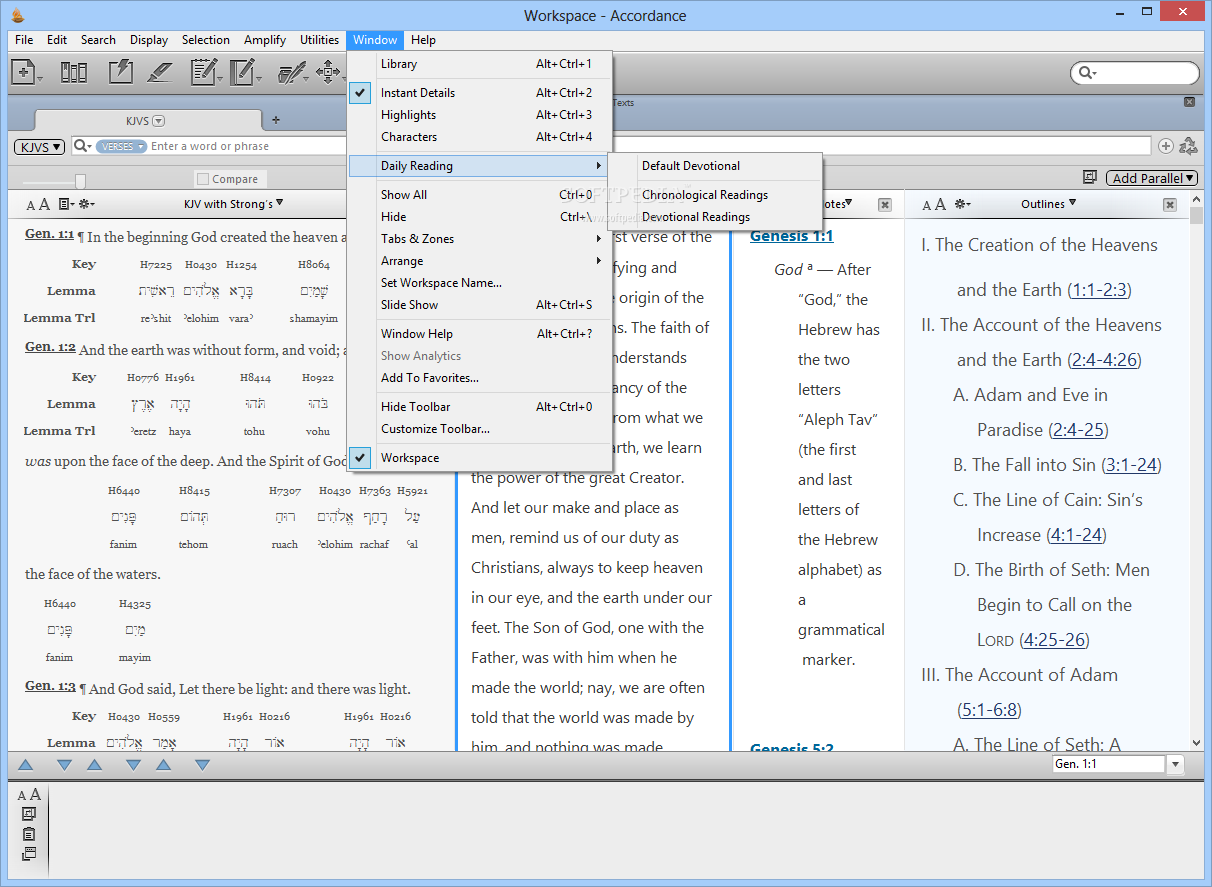Decrease text size in the Outlines pane

[926, 206]
